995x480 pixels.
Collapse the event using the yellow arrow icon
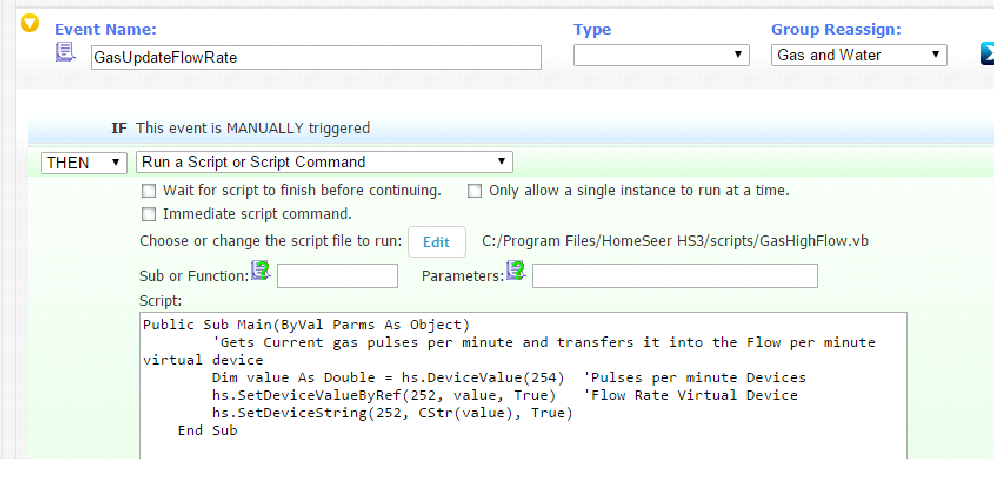(x=30, y=22)
